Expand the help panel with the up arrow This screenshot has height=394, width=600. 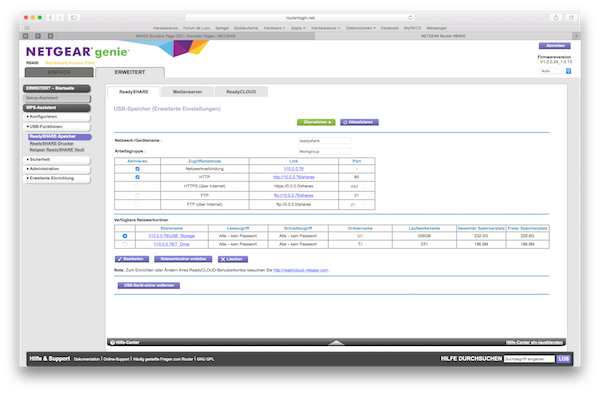point(336,342)
